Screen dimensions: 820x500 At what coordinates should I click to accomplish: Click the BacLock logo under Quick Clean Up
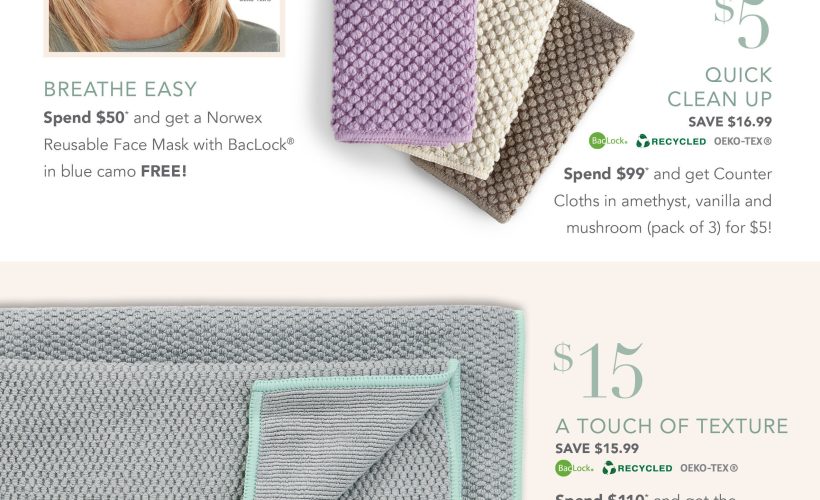[x=608, y=141]
